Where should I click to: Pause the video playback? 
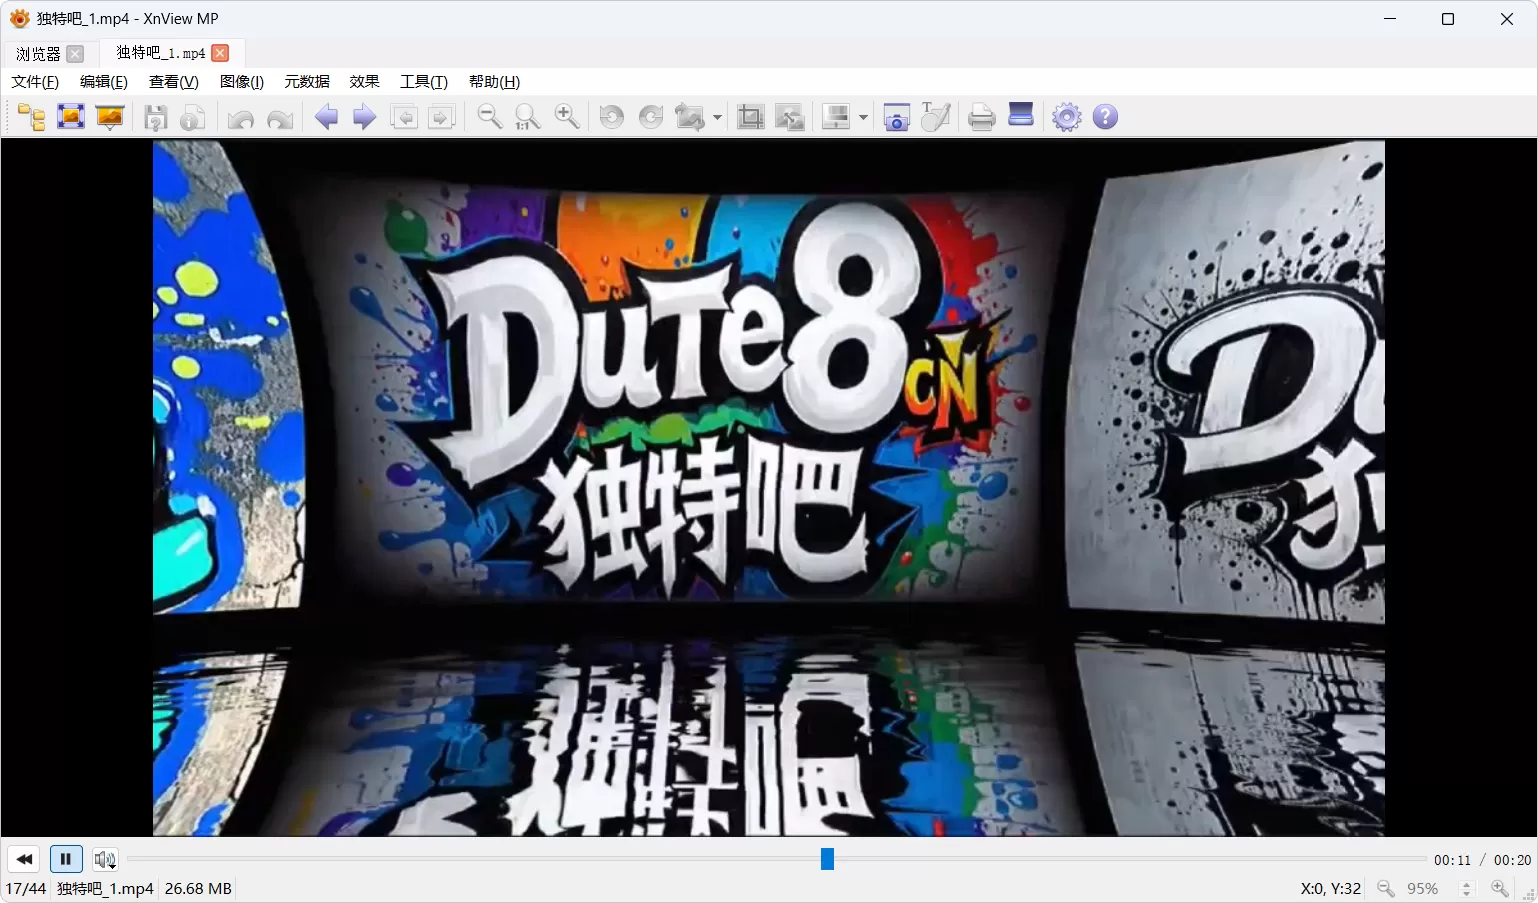coord(66,859)
